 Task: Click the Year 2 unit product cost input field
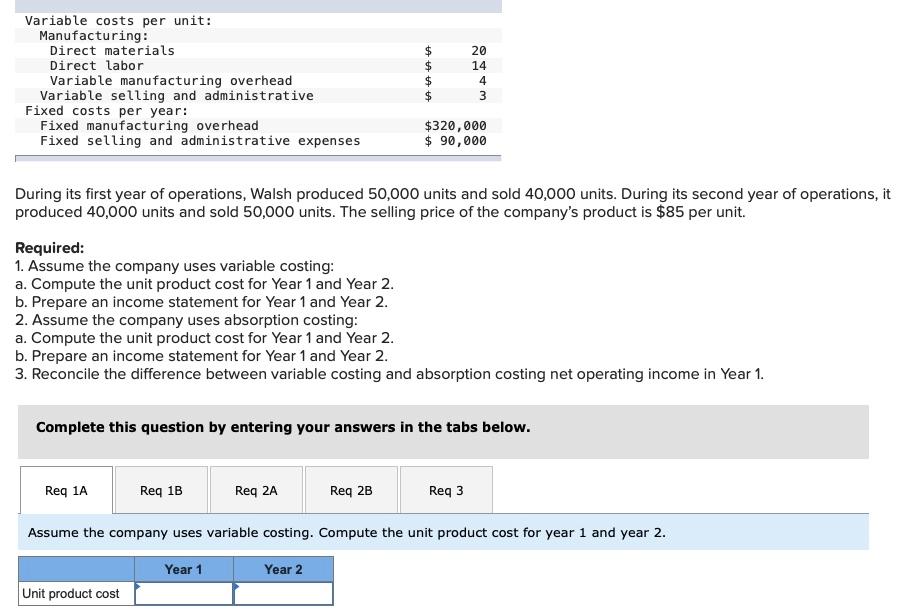point(284,593)
